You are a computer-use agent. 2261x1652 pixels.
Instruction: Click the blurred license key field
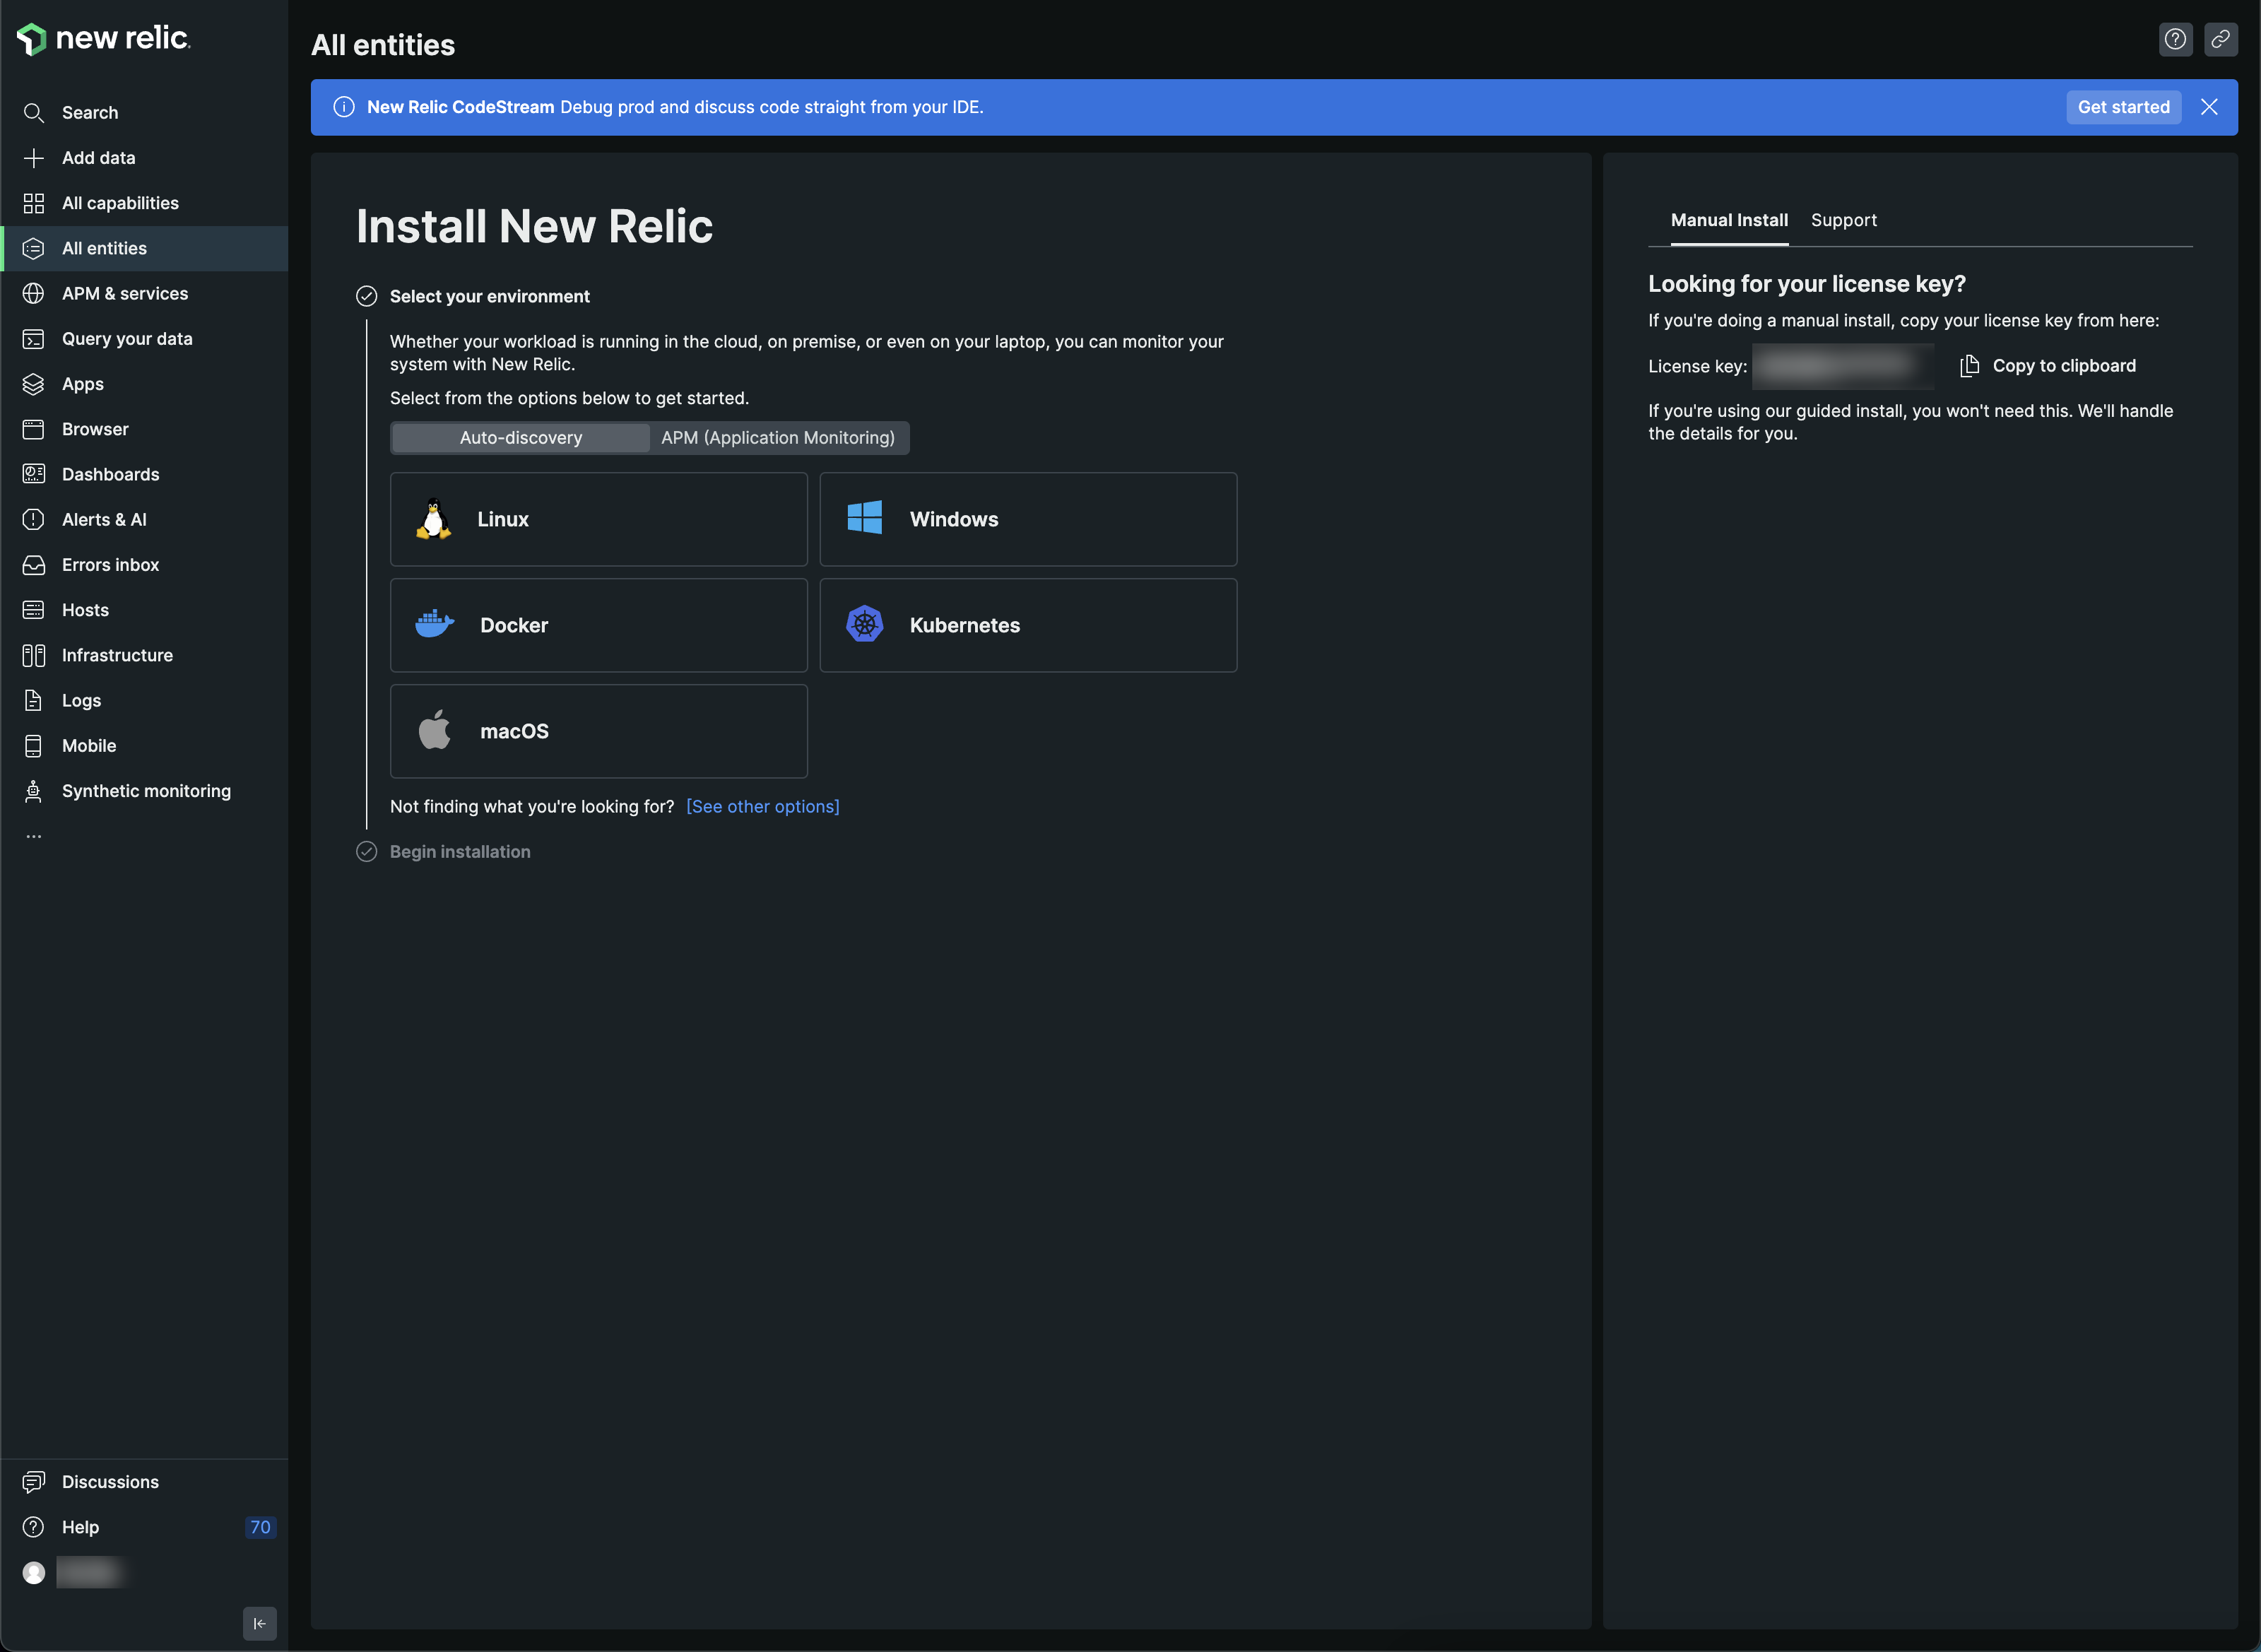[1843, 366]
